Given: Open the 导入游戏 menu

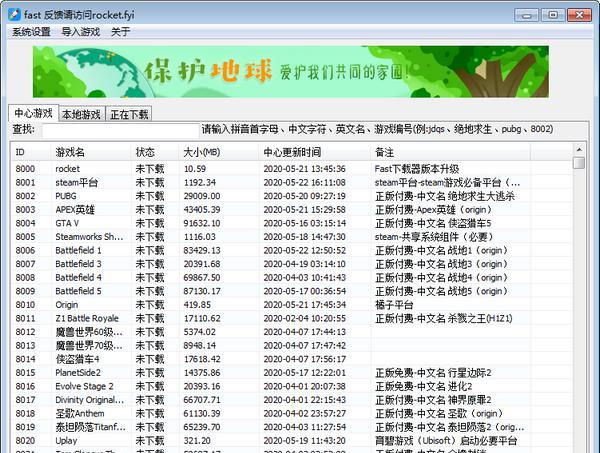Looking at the screenshot, I should pyautogui.click(x=80, y=32).
